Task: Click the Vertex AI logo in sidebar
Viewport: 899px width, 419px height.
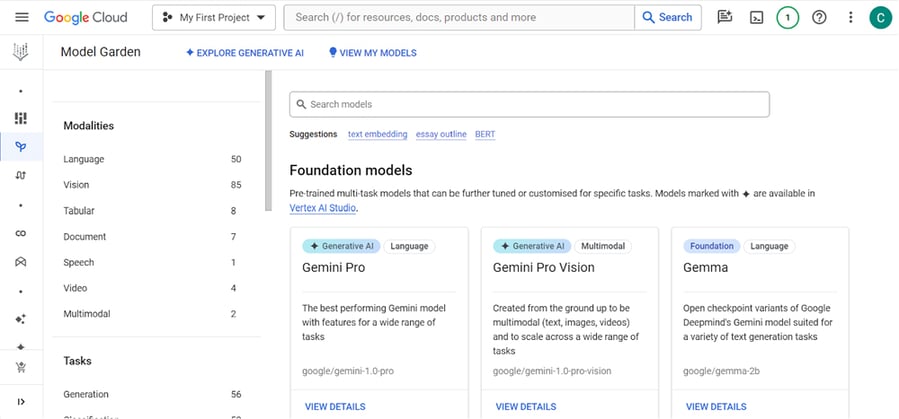Action: pos(21,53)
